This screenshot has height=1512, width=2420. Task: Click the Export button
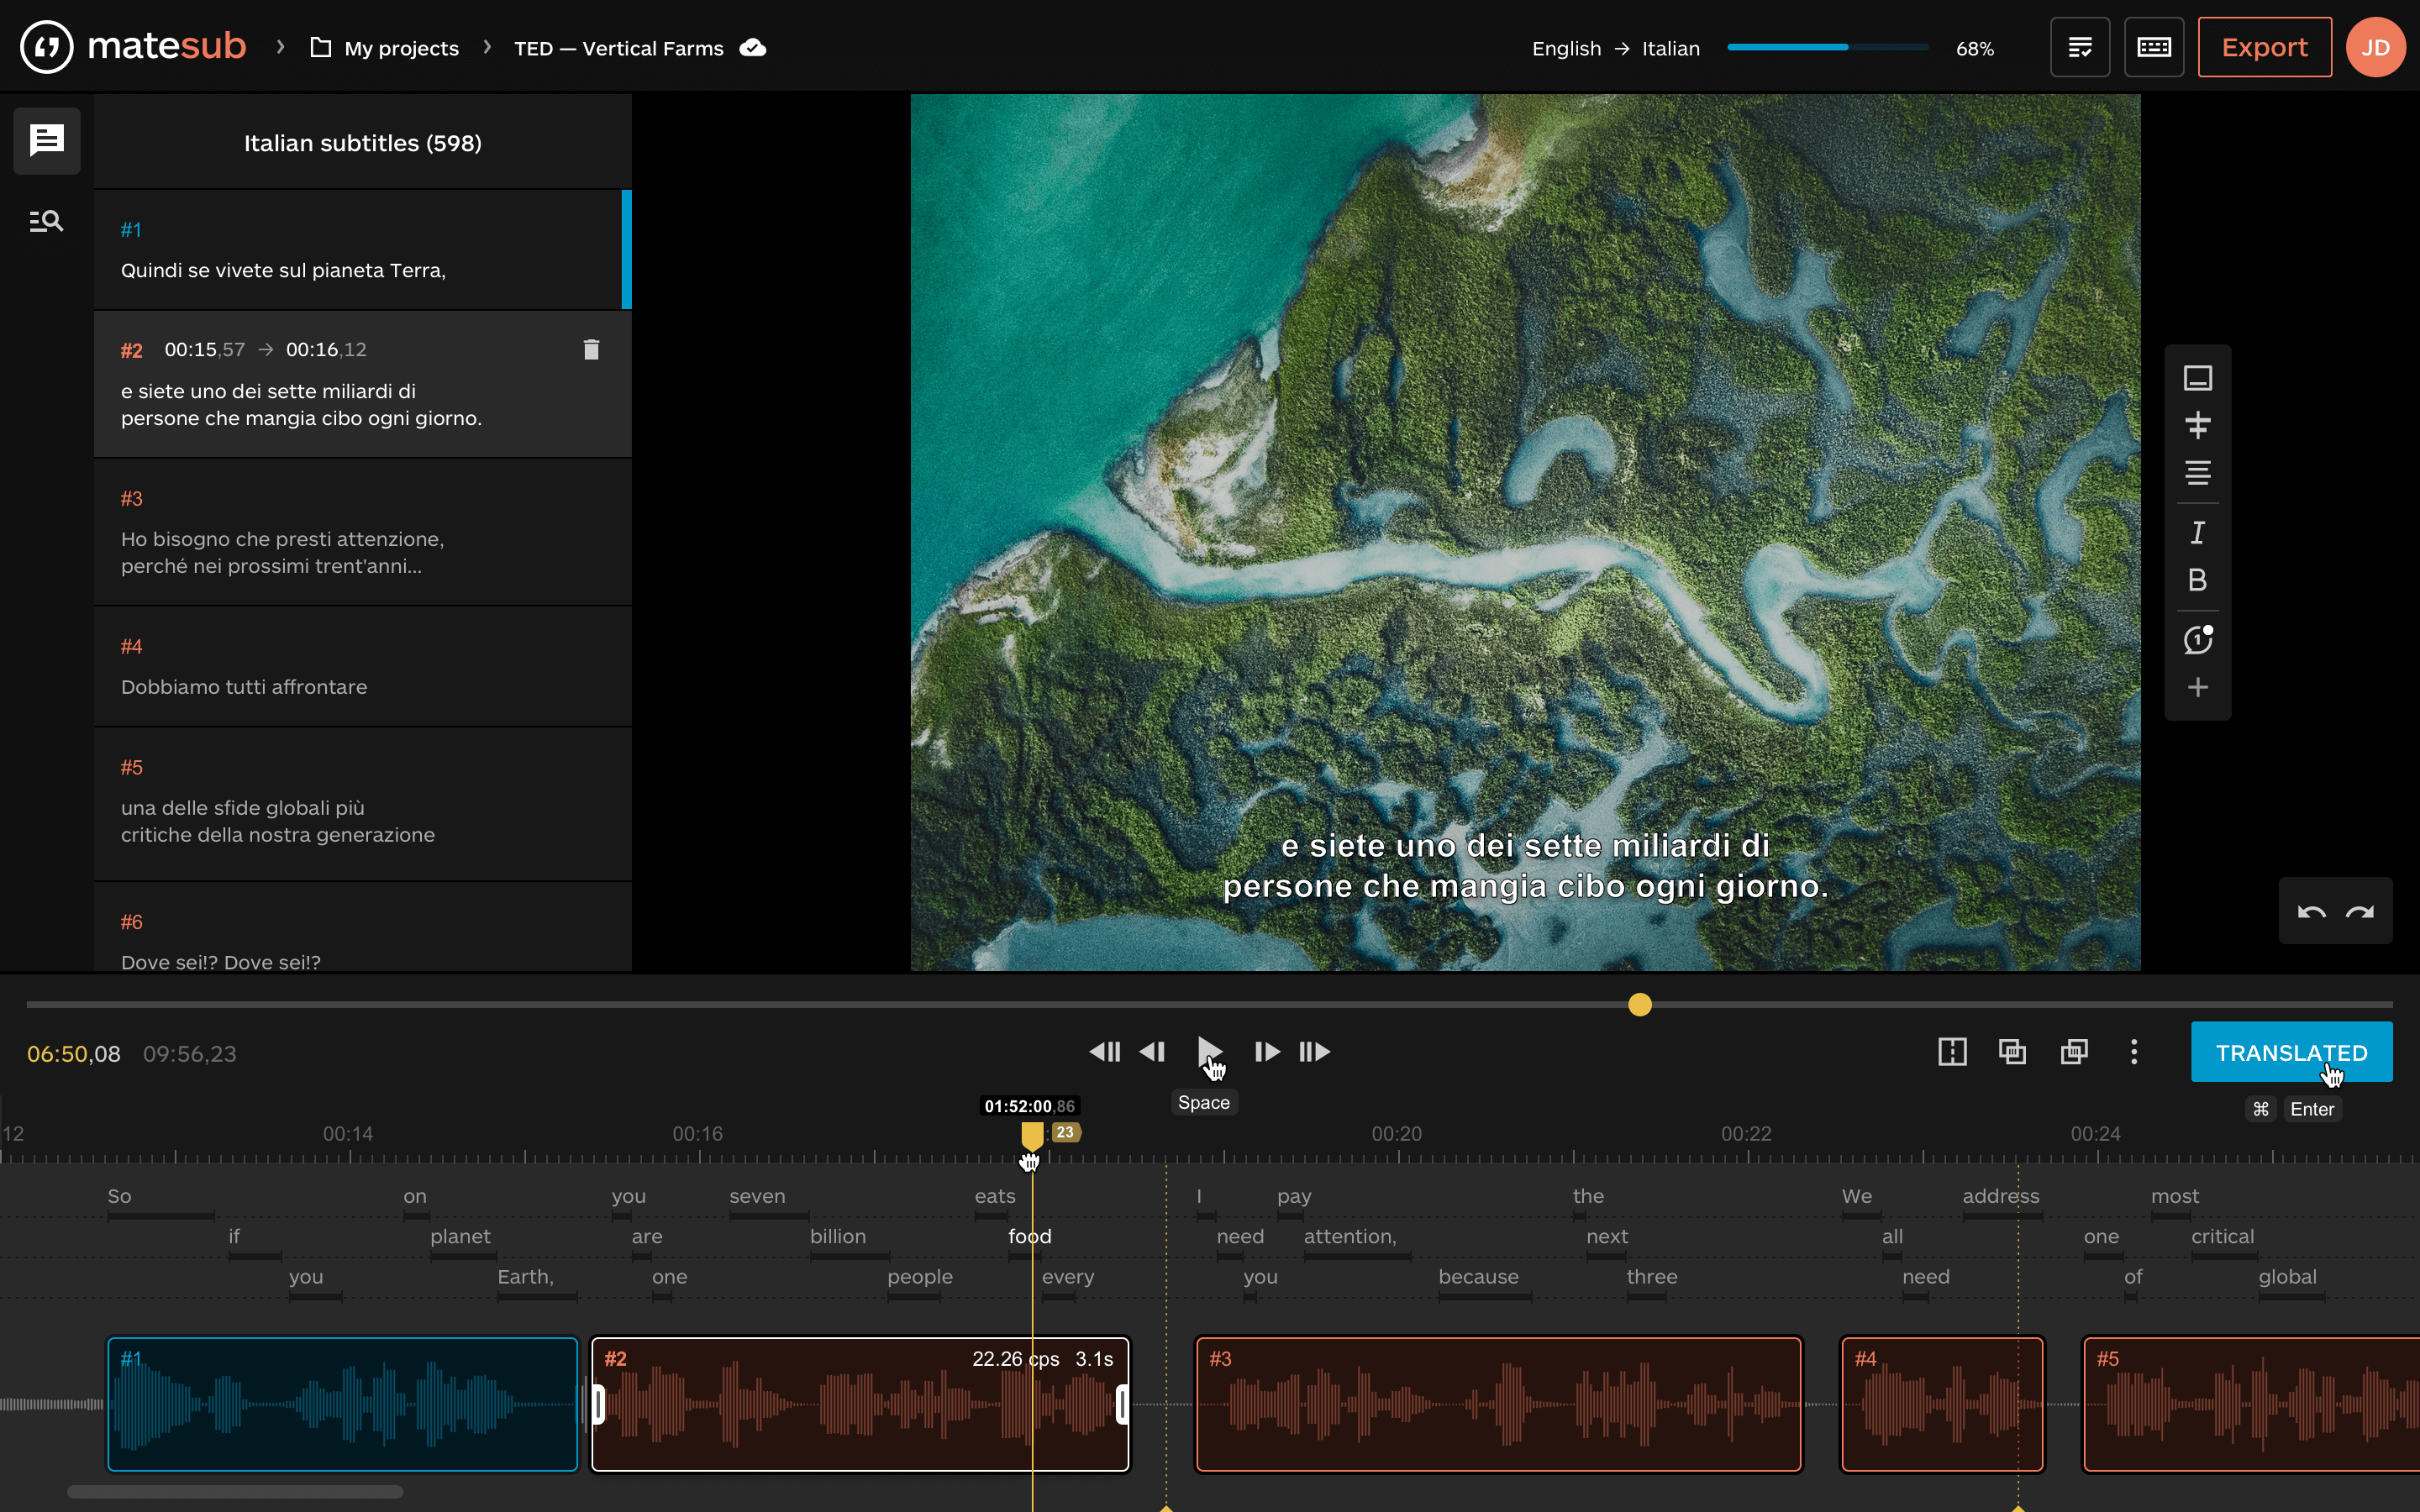pyautogui.click(x=2264, y=47)
